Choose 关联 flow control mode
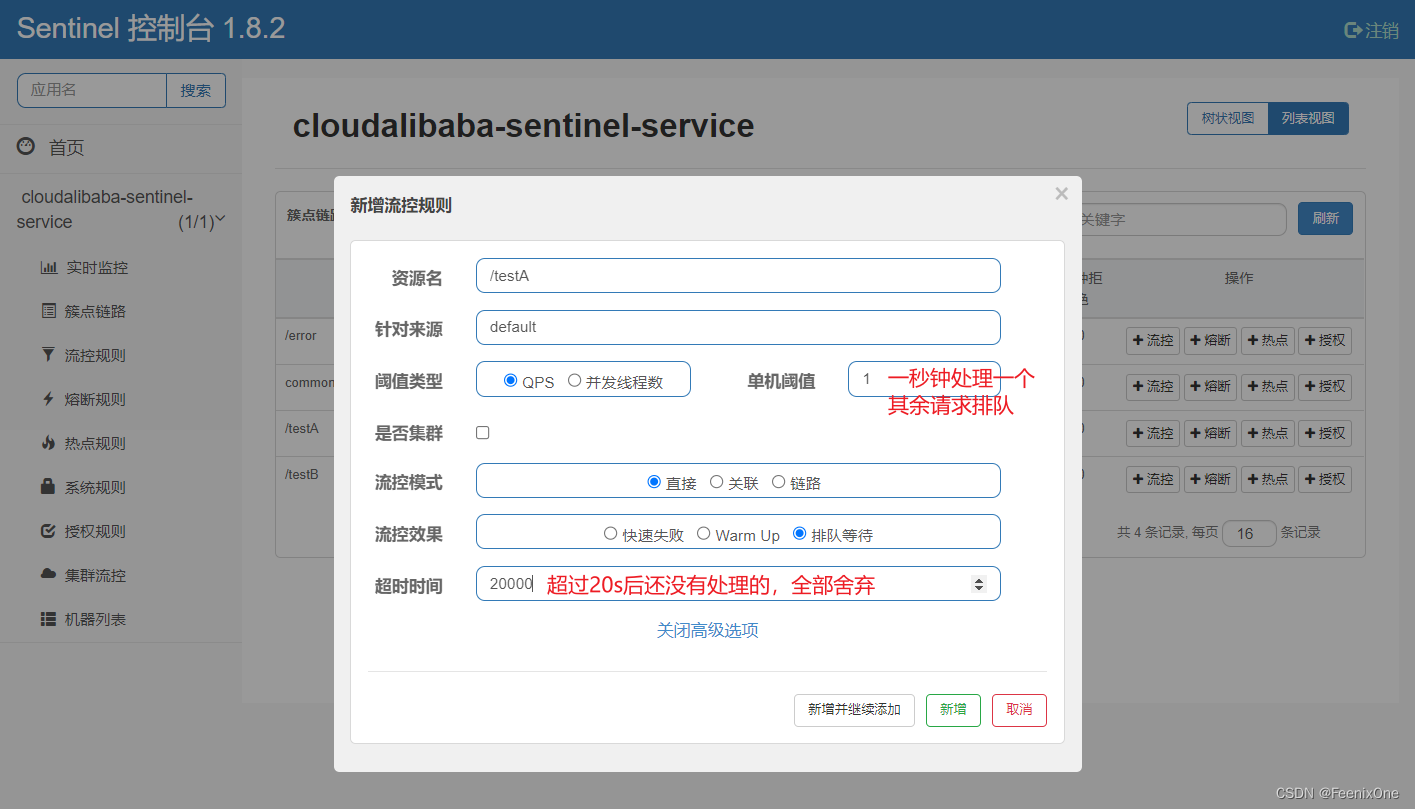Viewport: 1415px width, 809px height. [x=716, y=482]
